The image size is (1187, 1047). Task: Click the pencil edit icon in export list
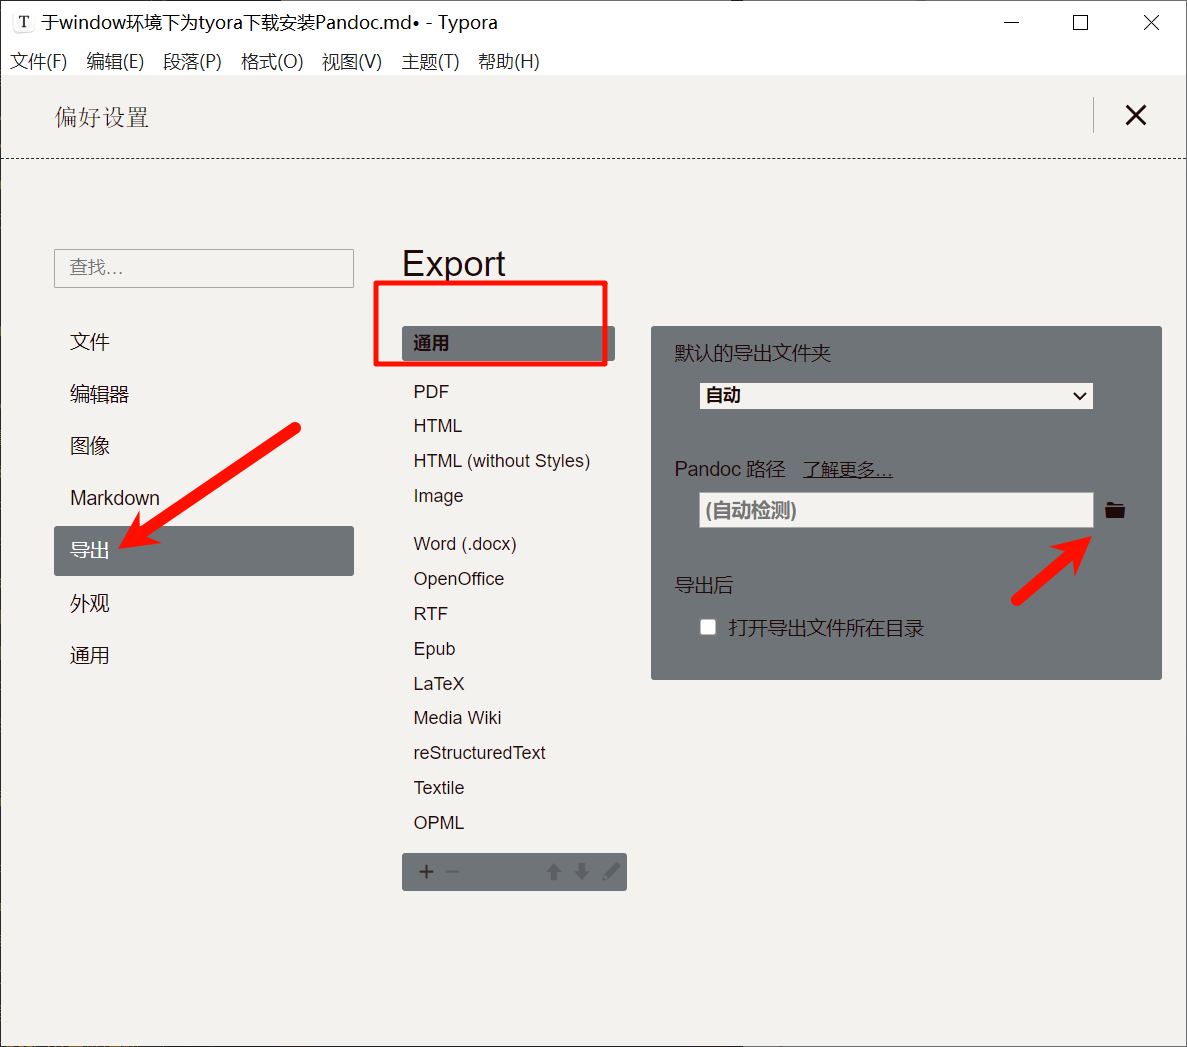[610, 872]
